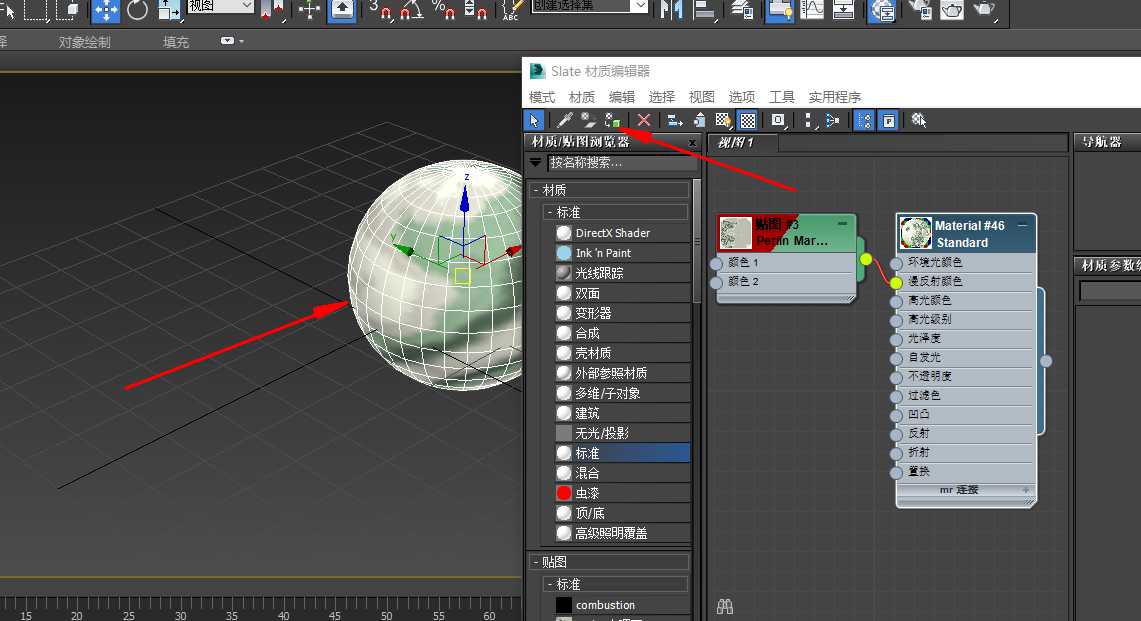Show shaded material in viewport icon
Screen dimensions: 1141x621
click(x=723, y=120)
